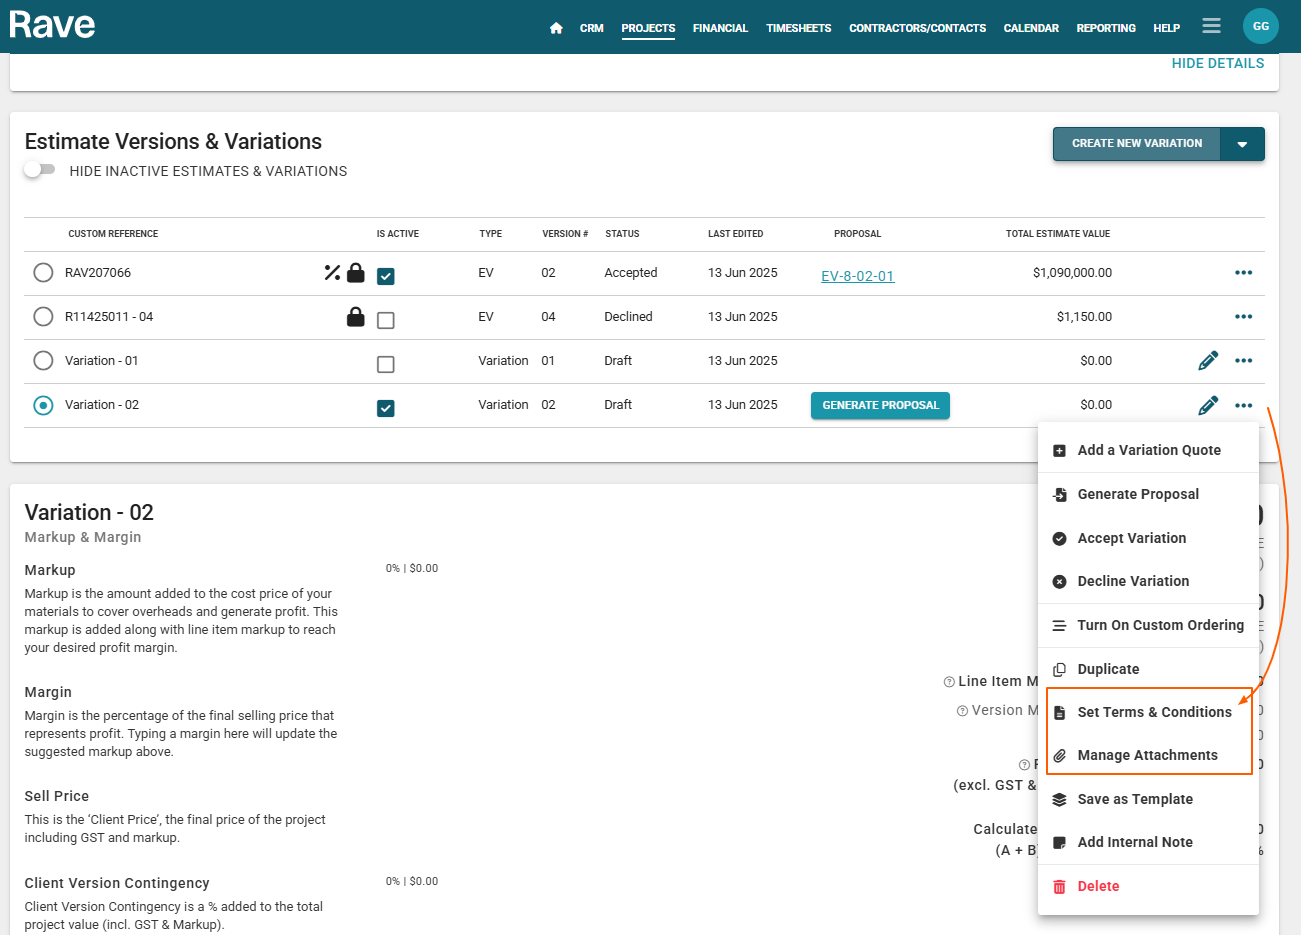Click the Generate Proposal button
Image resolution: width=1301 pixels, height=935 pixels.
[x=880, y=405]
